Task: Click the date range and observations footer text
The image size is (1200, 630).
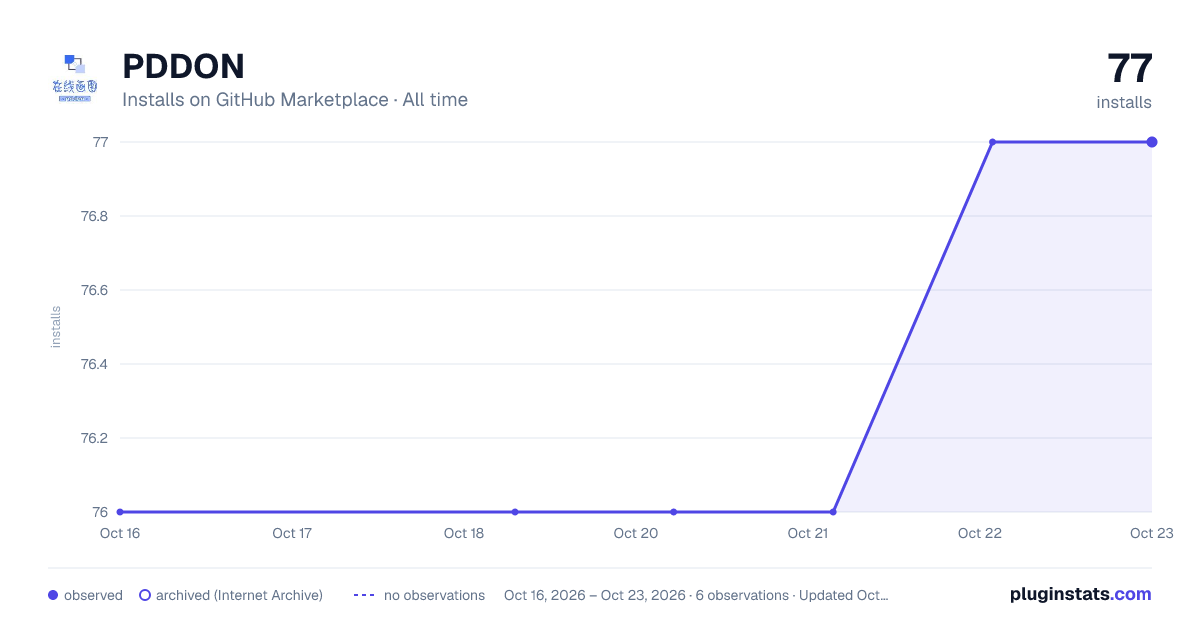Action: click(x=696, y=595)
